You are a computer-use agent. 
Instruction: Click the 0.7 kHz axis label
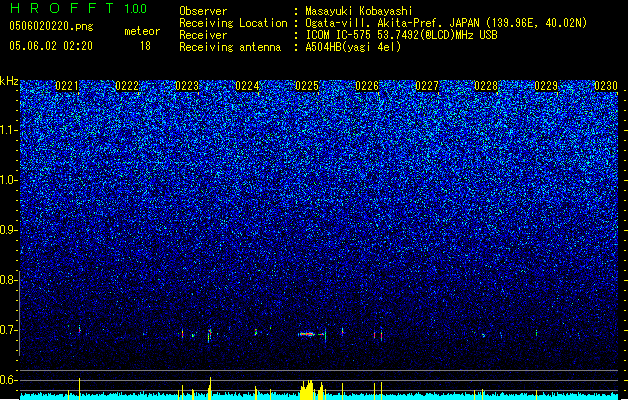[9, 330]
